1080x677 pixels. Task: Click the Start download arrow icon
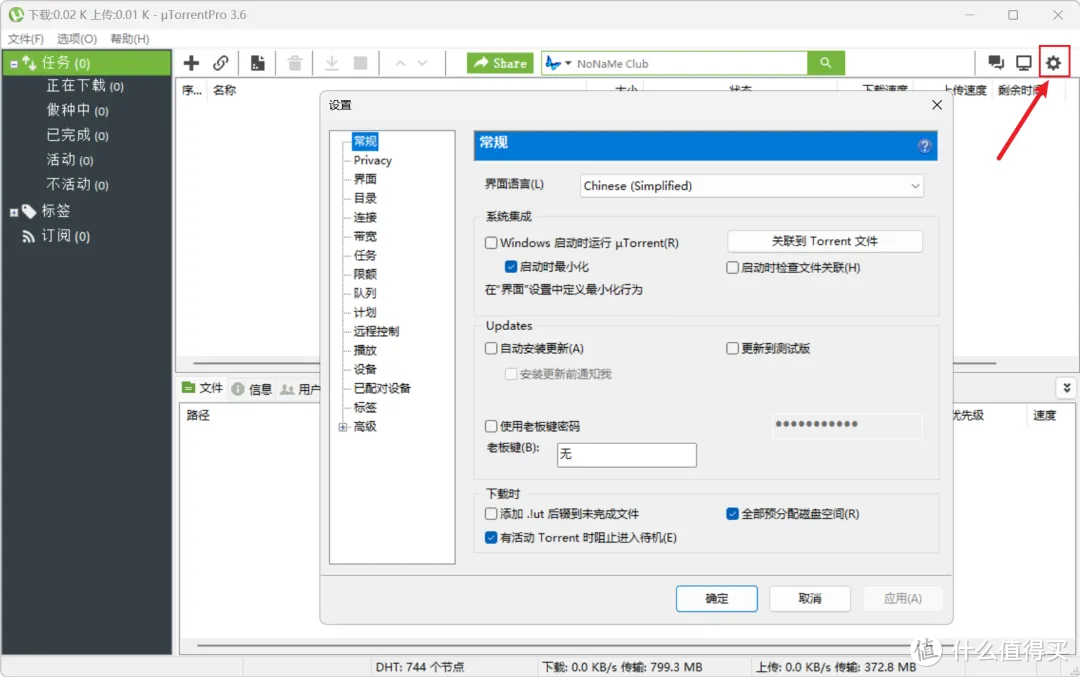332,63
